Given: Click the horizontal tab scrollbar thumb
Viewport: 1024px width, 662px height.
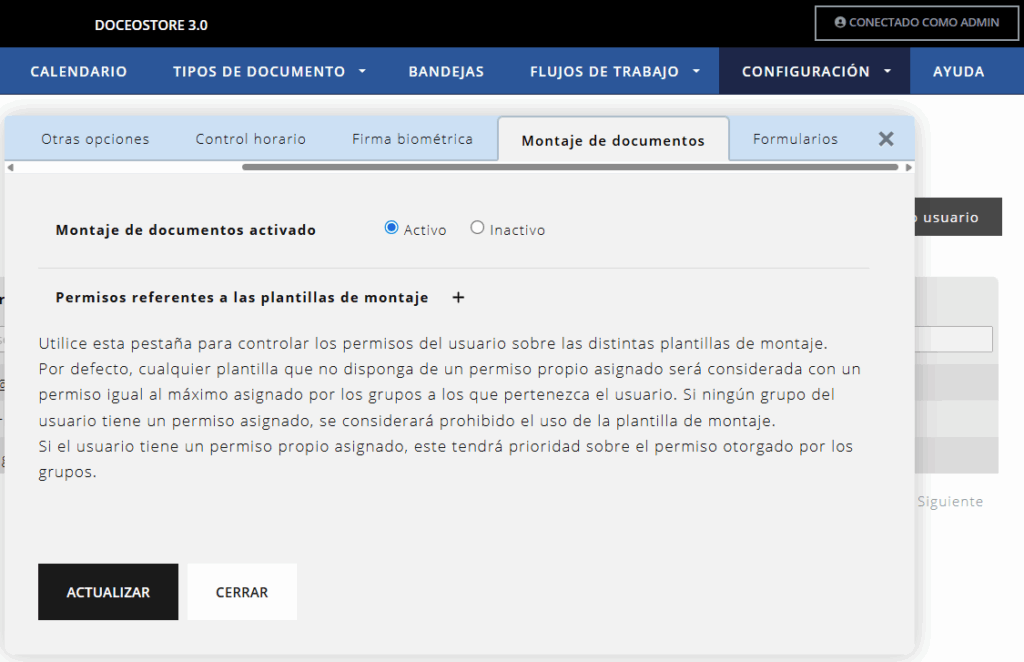Looking at the screenshot, I should 570,167.
